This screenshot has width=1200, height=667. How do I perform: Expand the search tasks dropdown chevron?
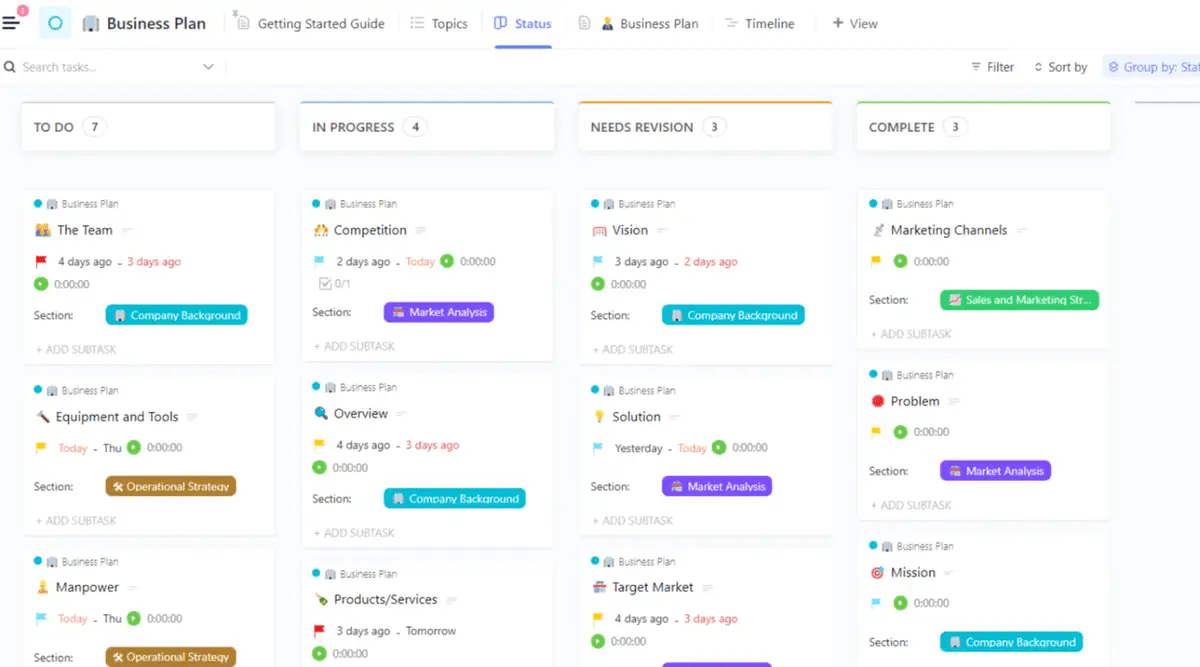tap(208, 67)
